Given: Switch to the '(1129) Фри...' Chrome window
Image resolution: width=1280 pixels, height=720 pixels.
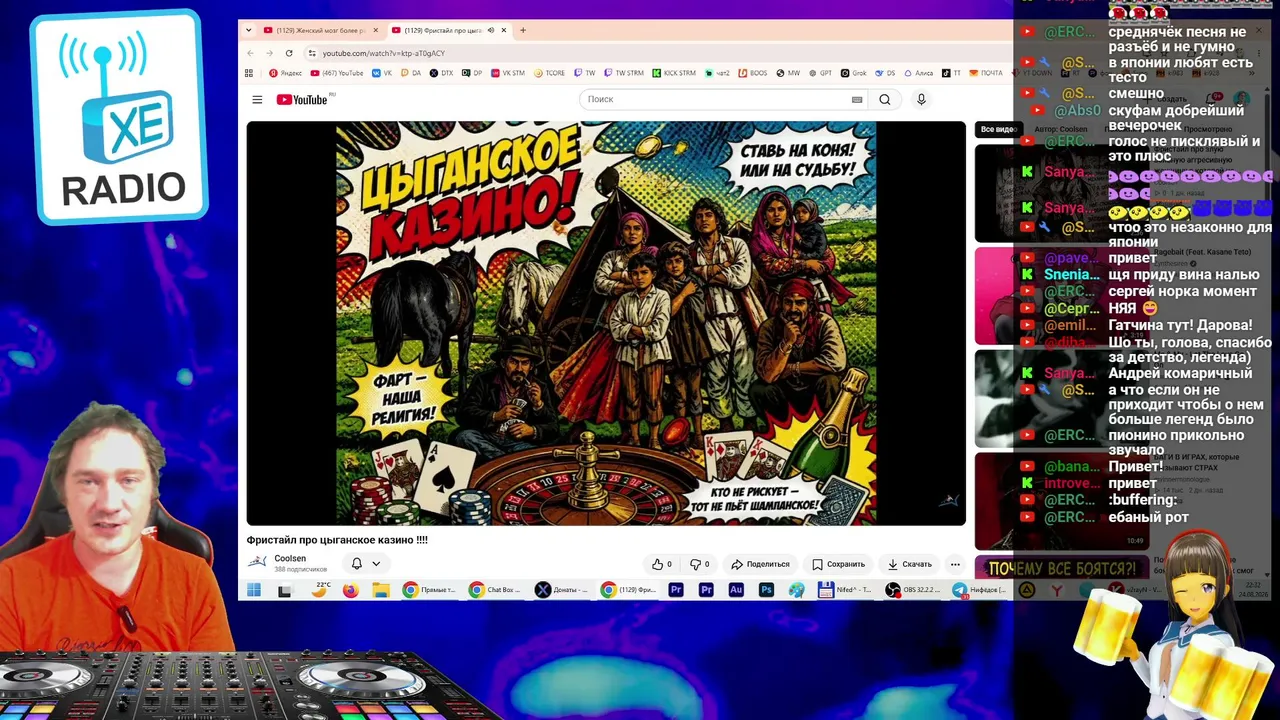Looking at the screenshot, I should coord(629,590).
